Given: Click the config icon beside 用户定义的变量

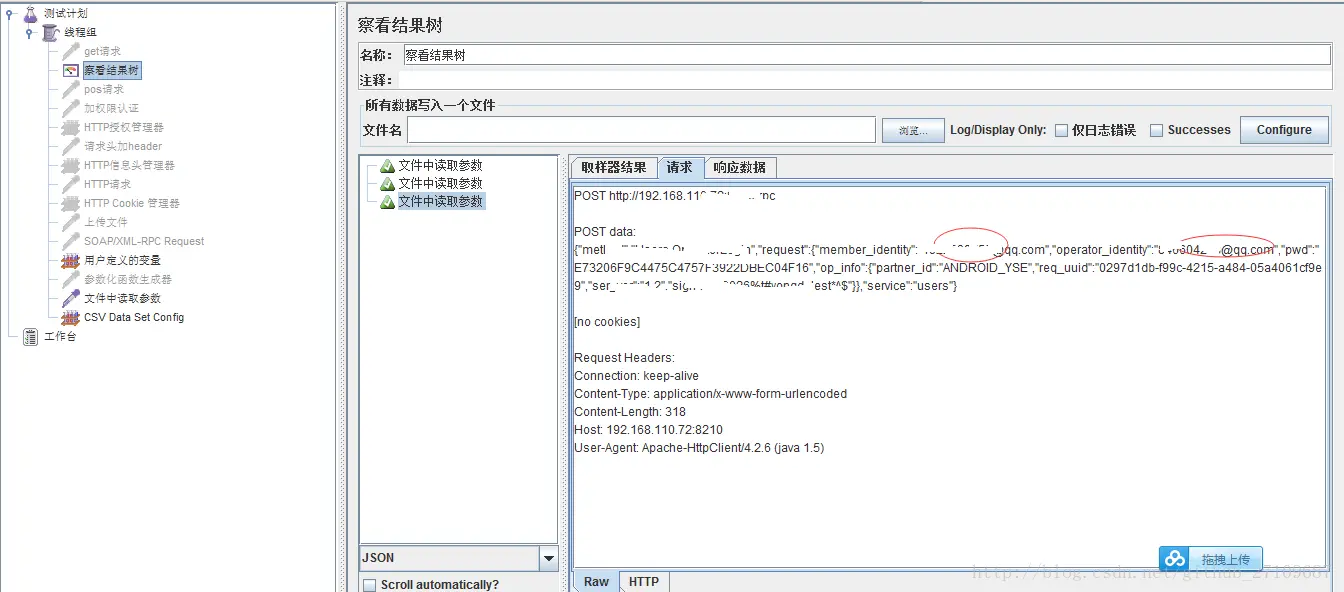Looking at the screenshot, I should pos(71,261).
